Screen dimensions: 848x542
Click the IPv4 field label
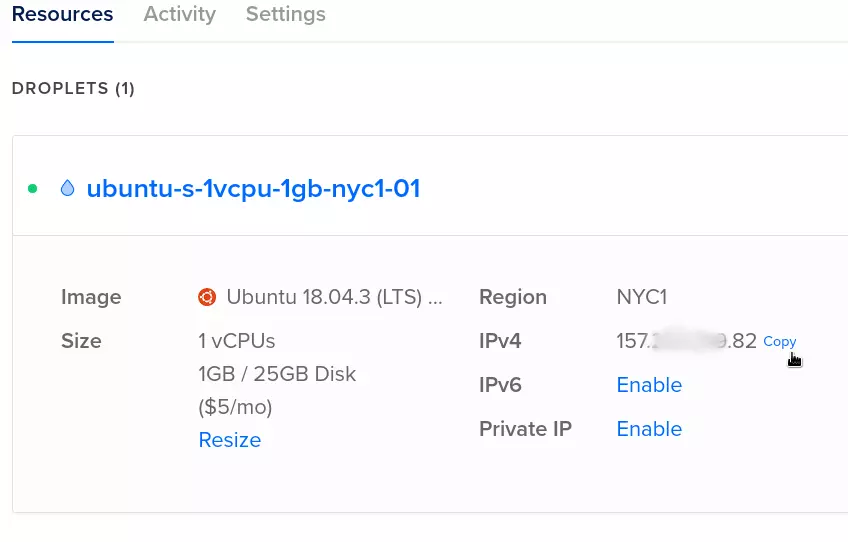(500, 341)
